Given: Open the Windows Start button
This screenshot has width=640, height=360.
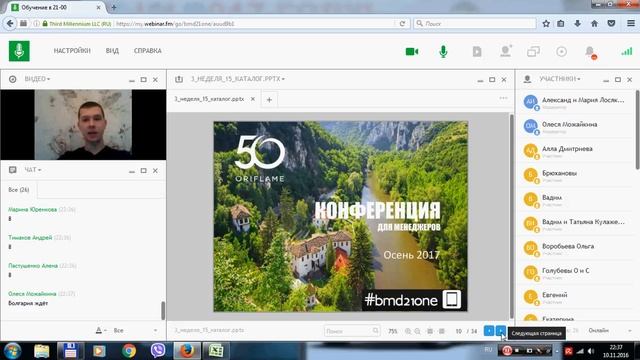Looking at the screenshot, I should pyautogui.click(x=12, y=351).
